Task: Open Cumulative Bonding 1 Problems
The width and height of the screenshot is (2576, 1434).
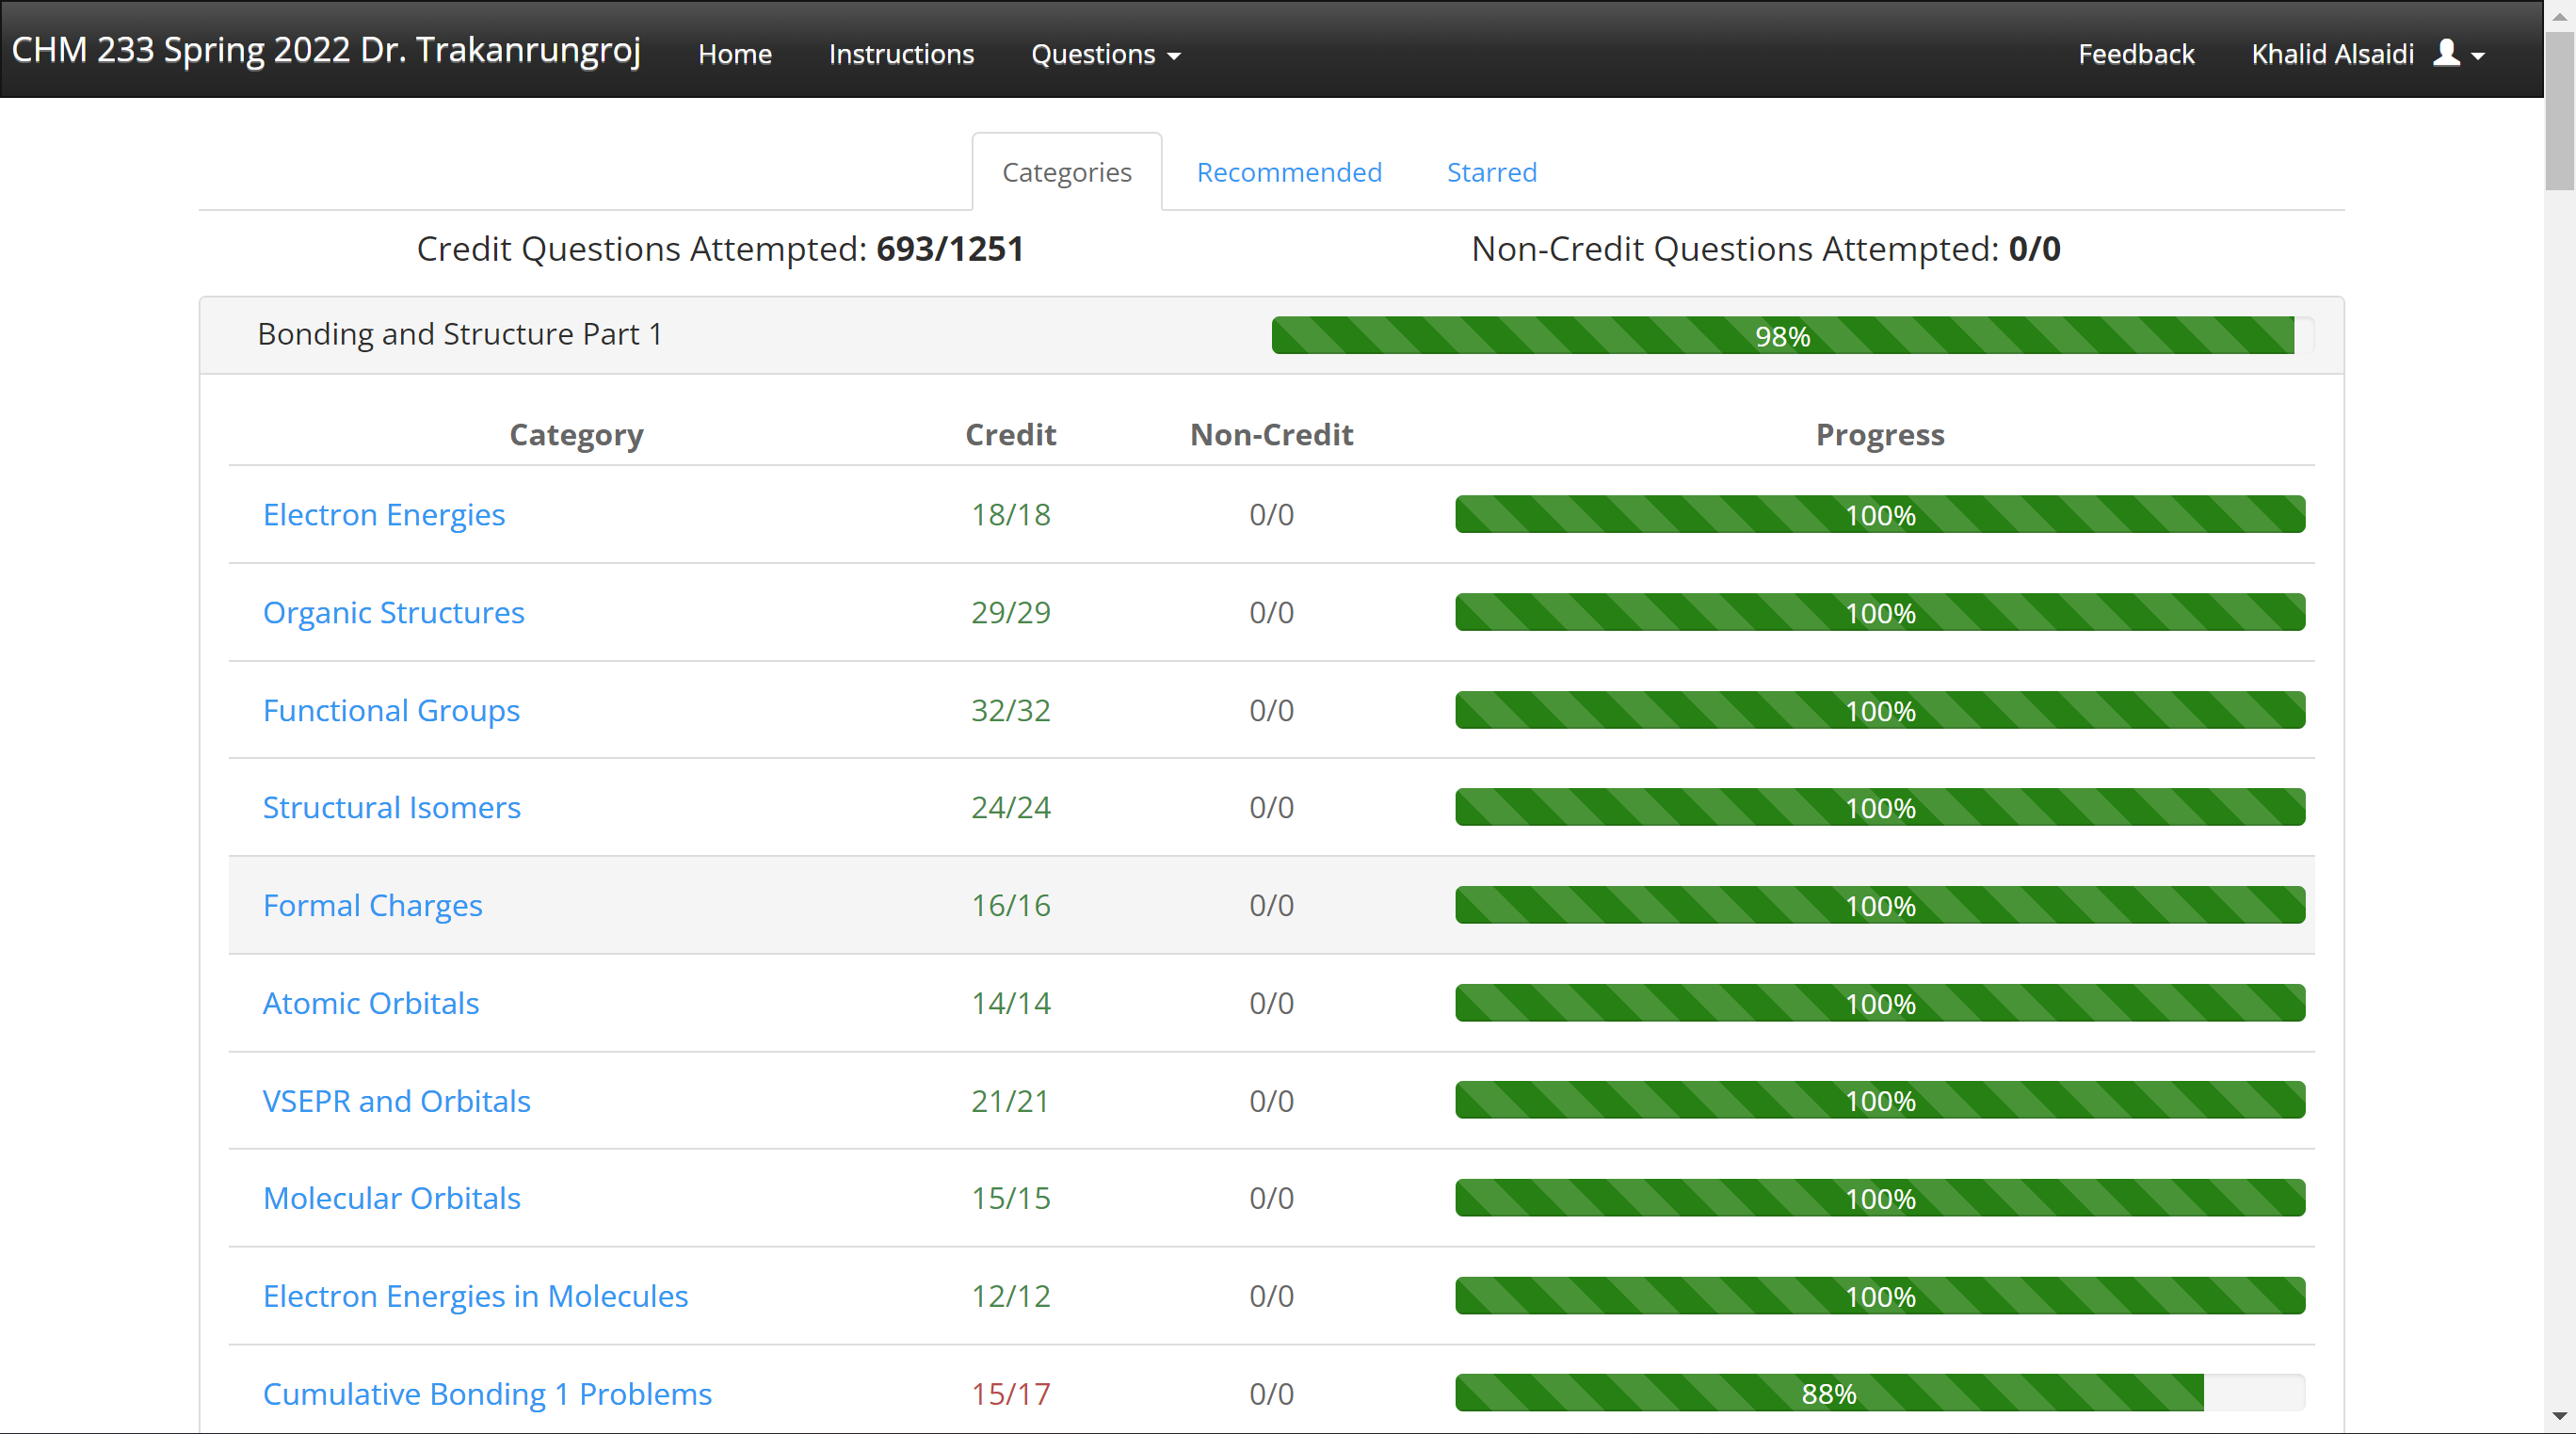Action: pyautogui.click(x=487, y=1393)
